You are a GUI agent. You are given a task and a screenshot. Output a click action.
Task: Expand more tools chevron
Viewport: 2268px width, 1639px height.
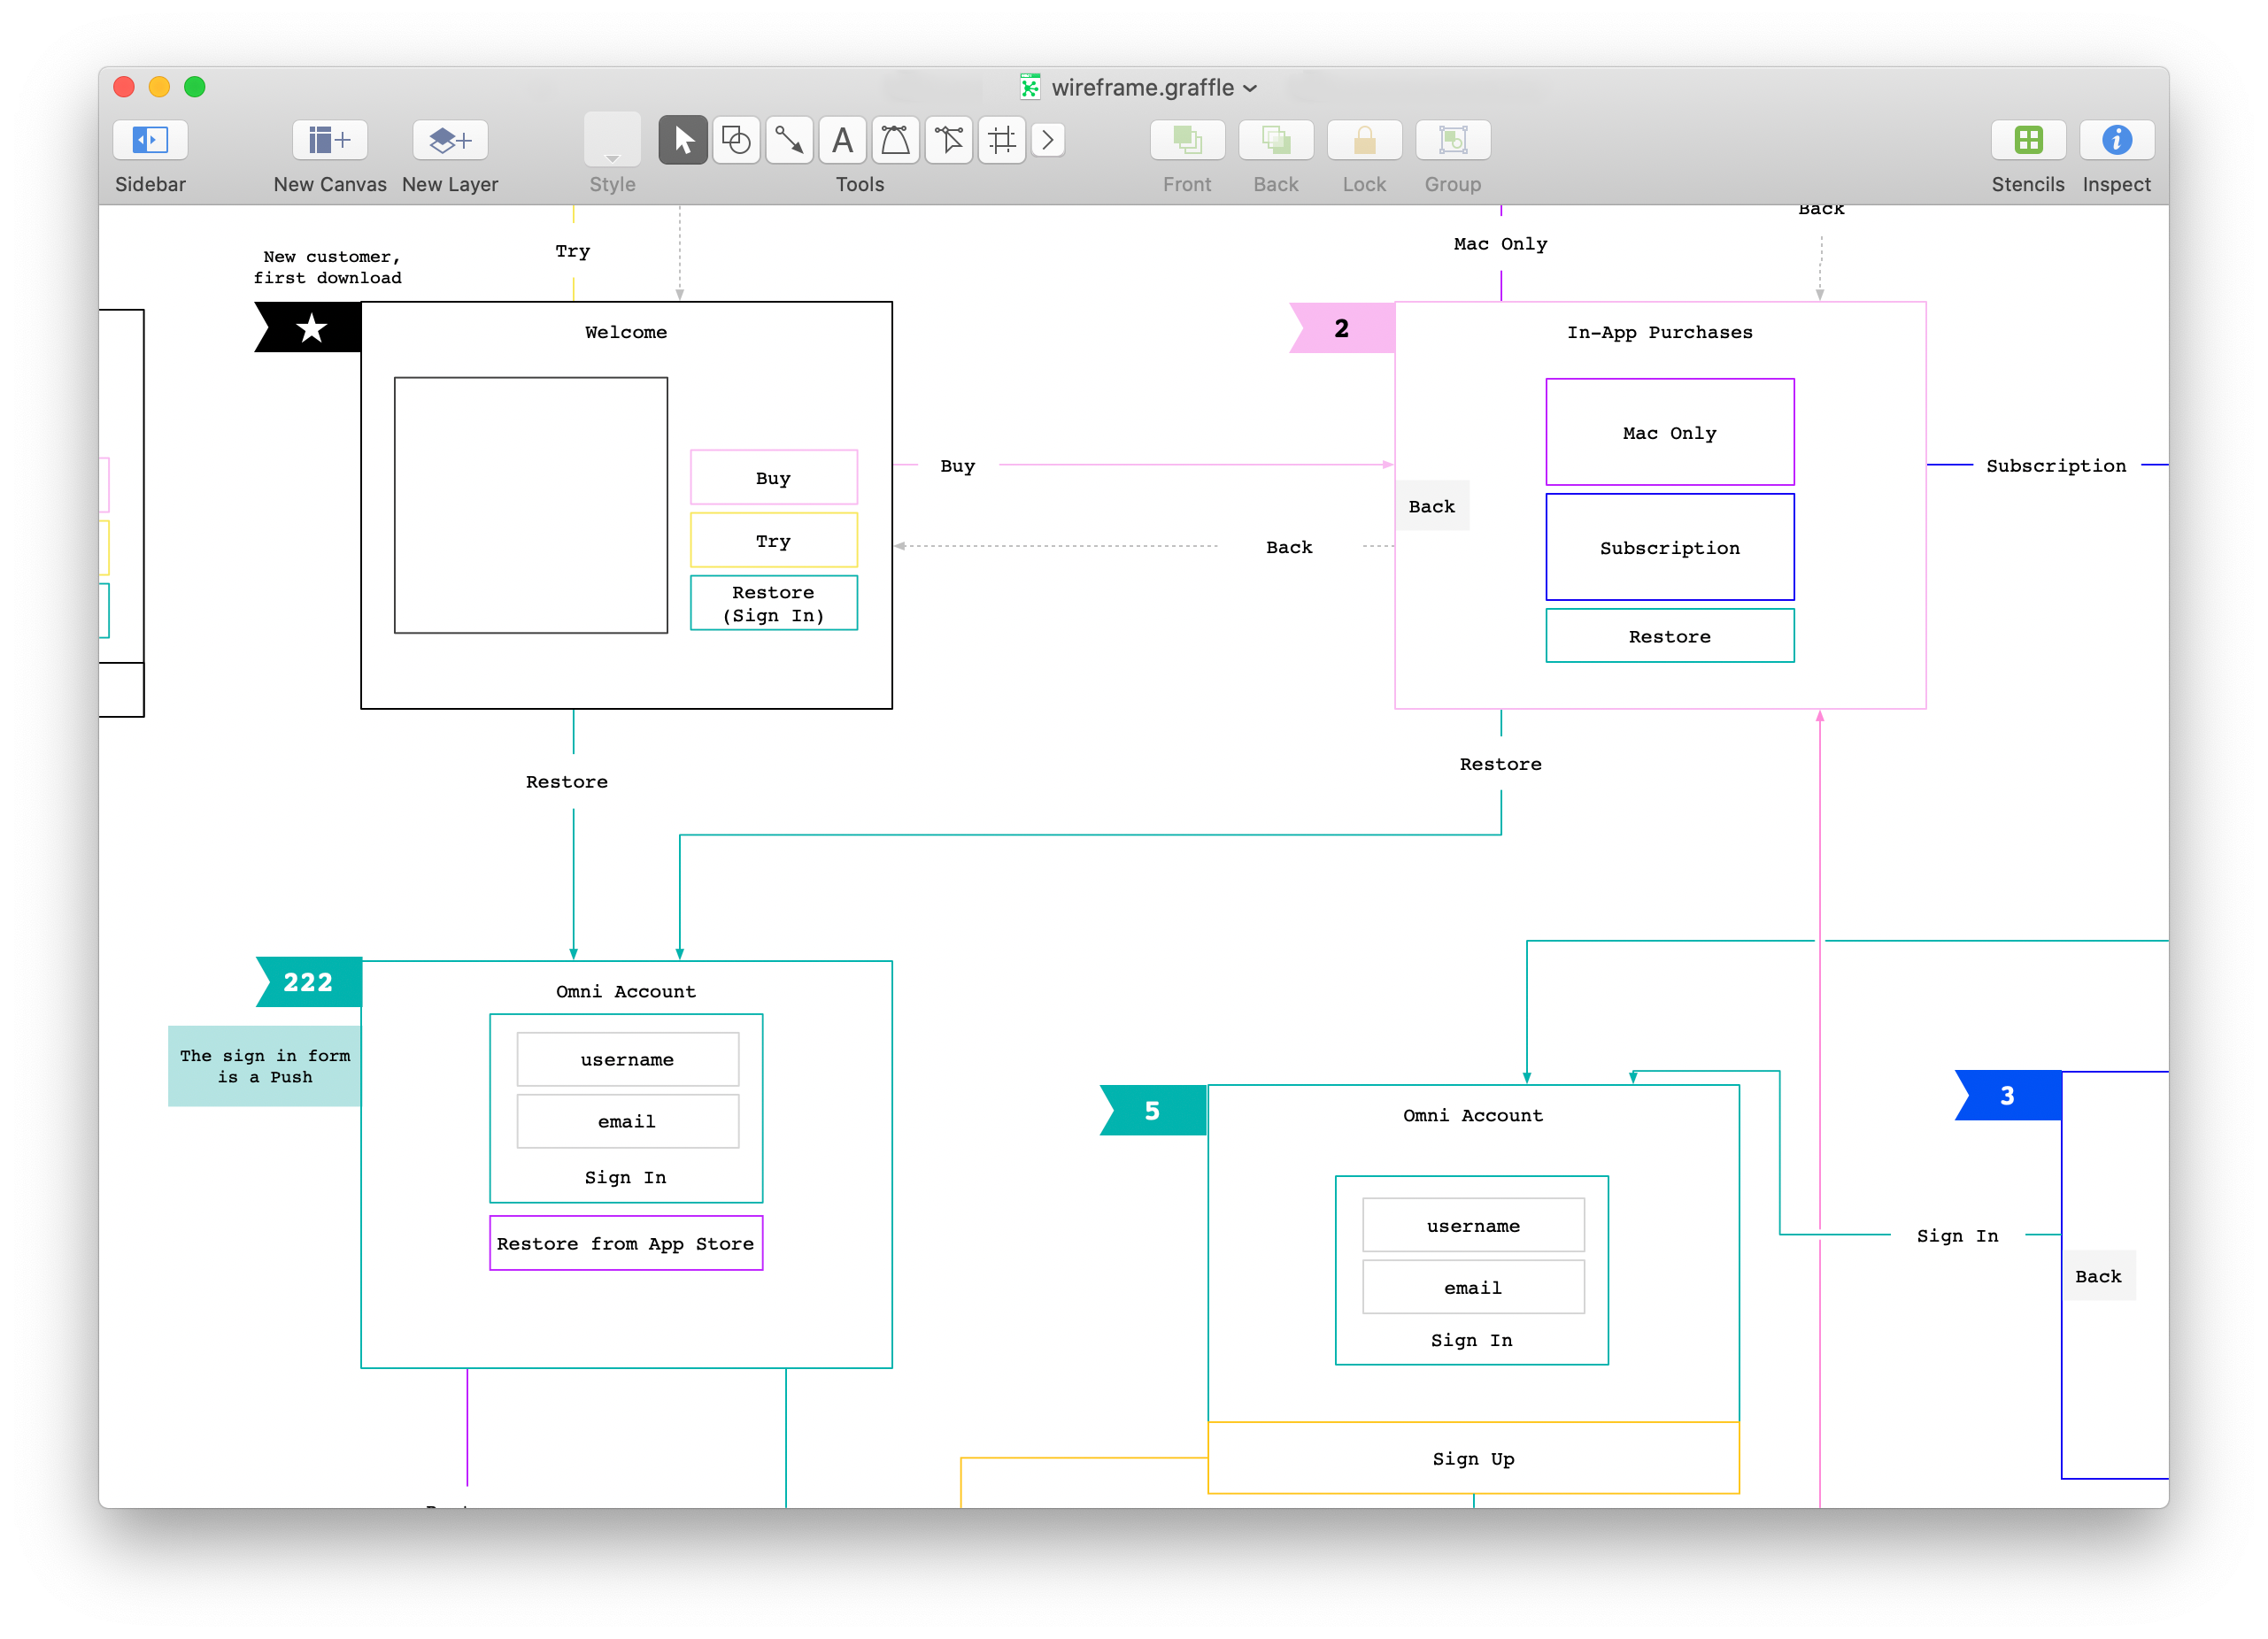(1047, 140)
